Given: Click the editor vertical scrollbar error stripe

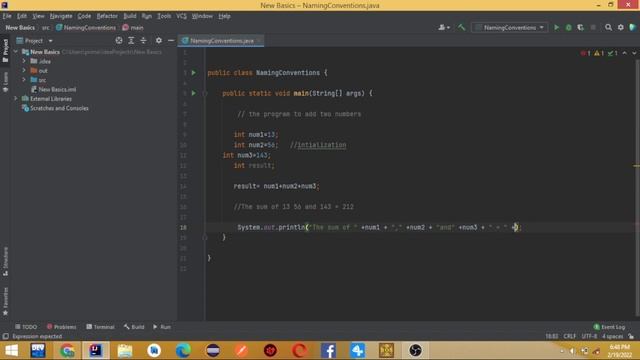Looking at the screenshot, I should (x=637, y=166).
